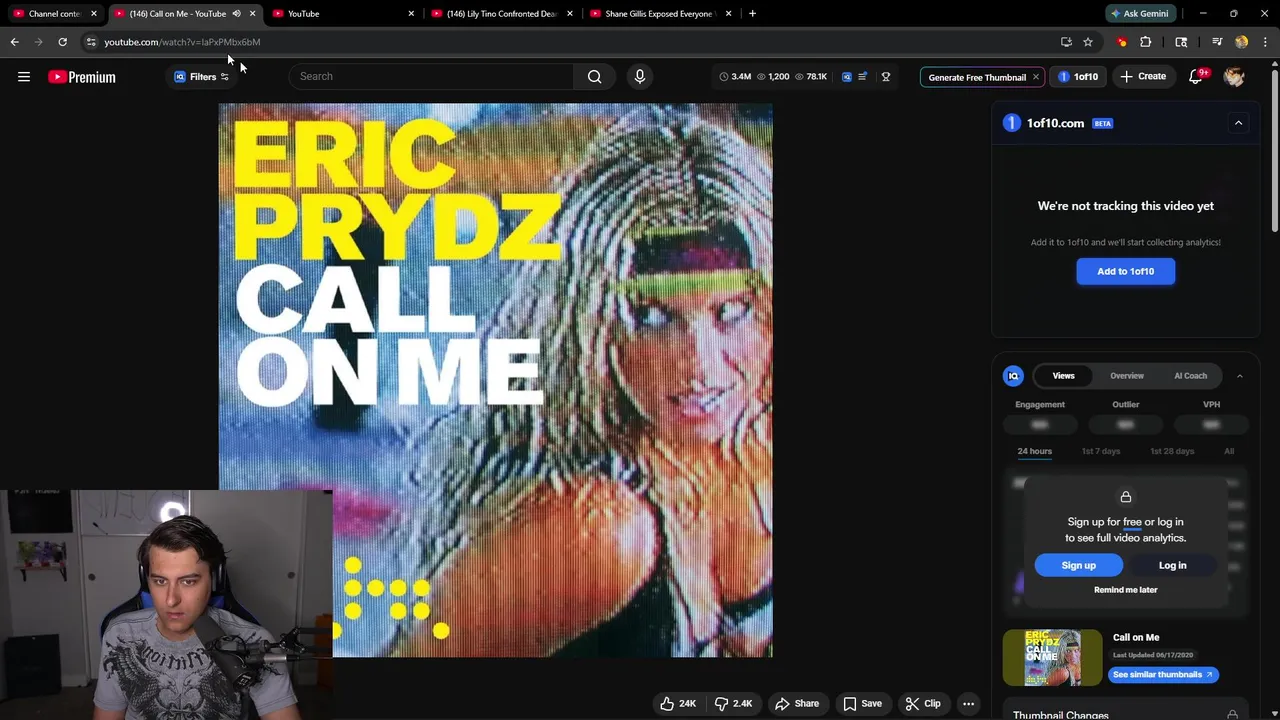Open a new browser tab
Viewport: 1280px width, 720px height.
point(752,14)
